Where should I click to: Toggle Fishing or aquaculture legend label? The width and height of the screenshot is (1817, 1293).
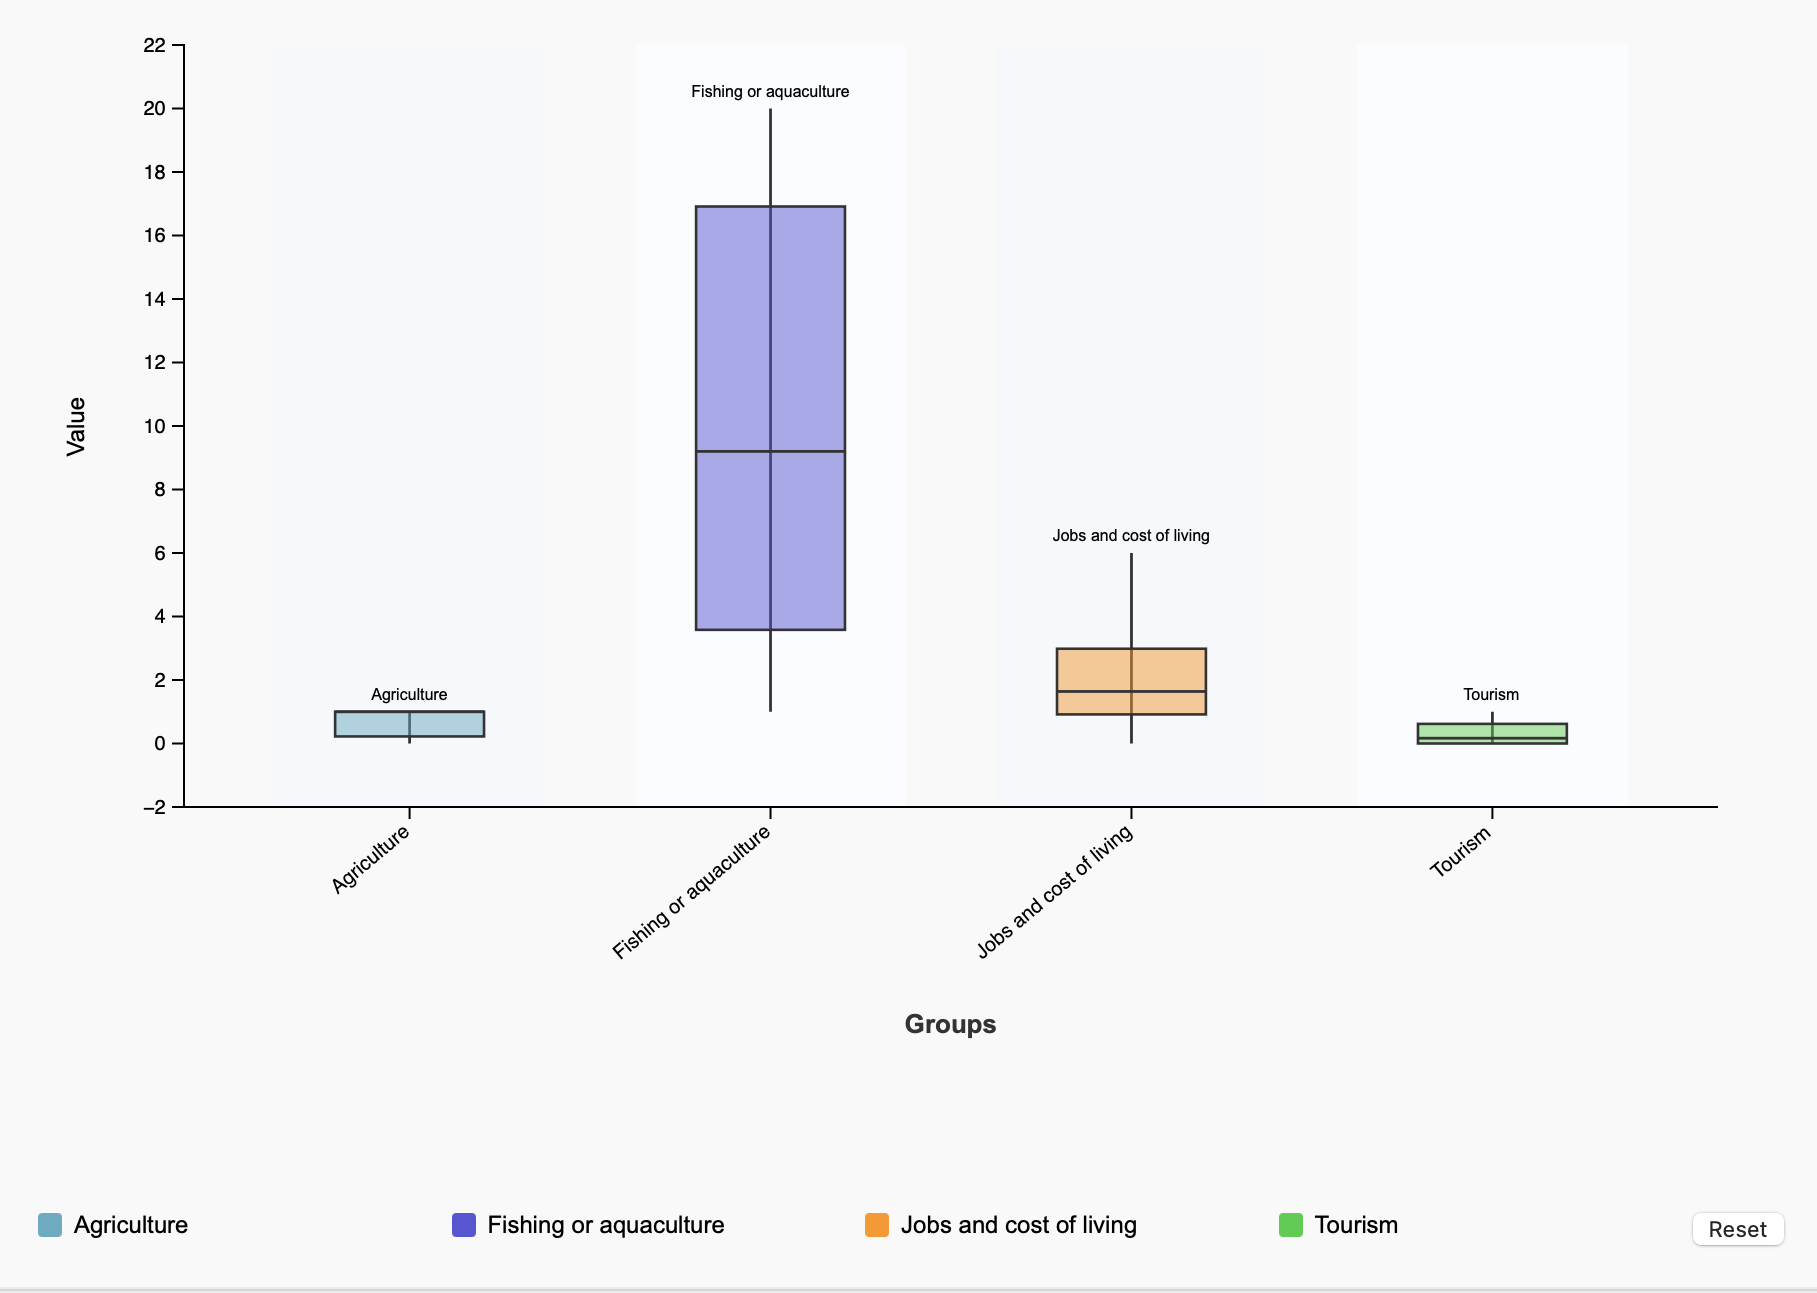pos(606,1225)
